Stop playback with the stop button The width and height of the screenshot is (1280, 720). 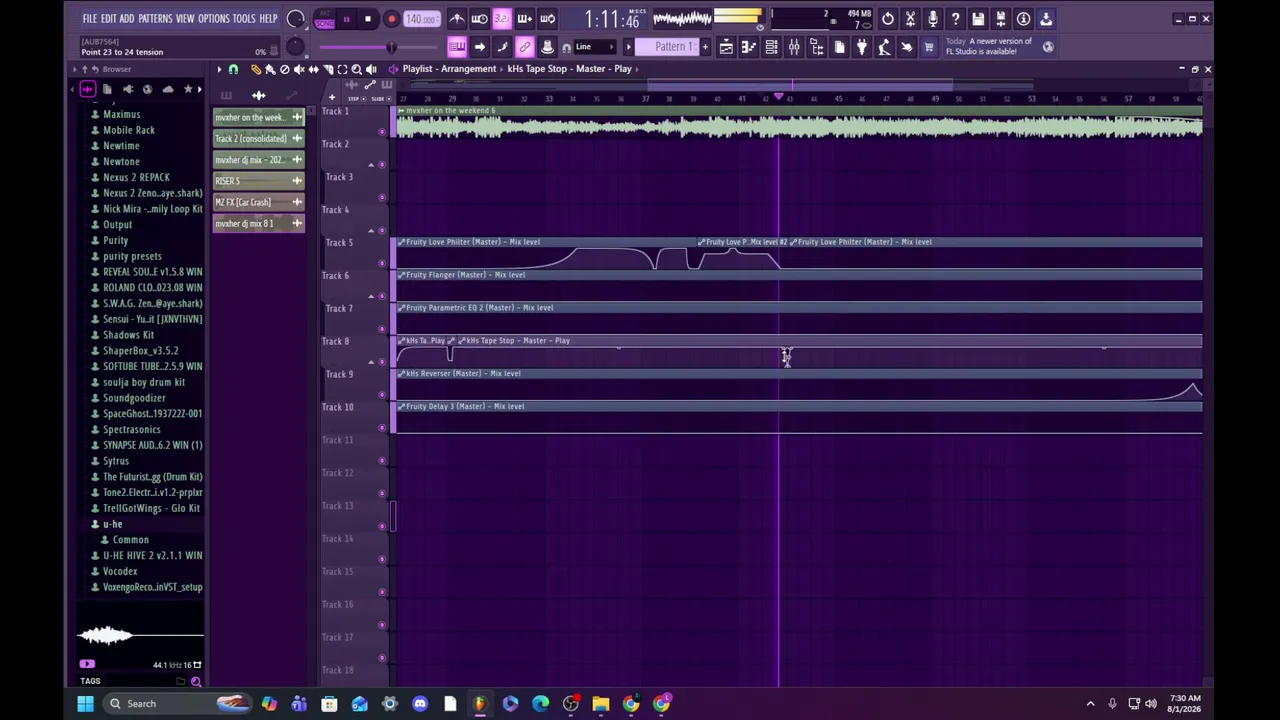point(368,19)
